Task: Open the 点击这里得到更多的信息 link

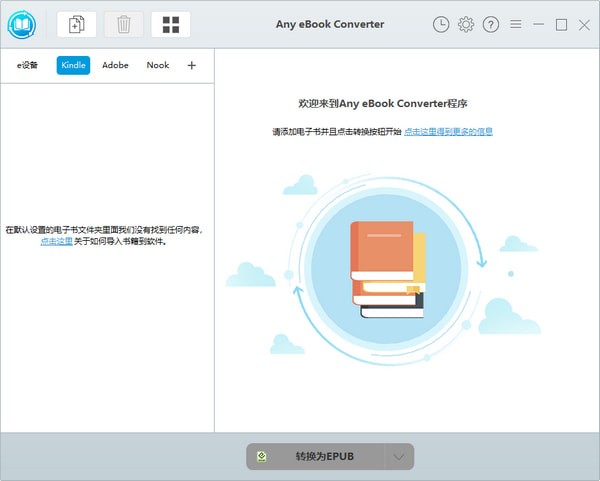Action: tap(448, 131)
